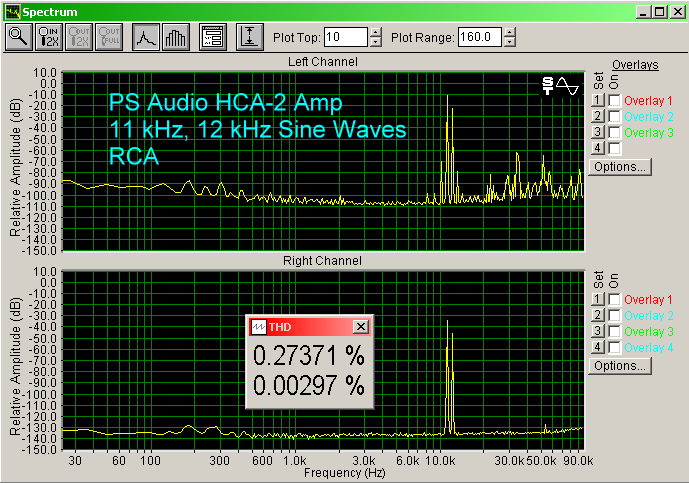Increase Plot Top with up arrow
Image resolution: width=689 pixels, height=483 pixels.
pos(375,32)
